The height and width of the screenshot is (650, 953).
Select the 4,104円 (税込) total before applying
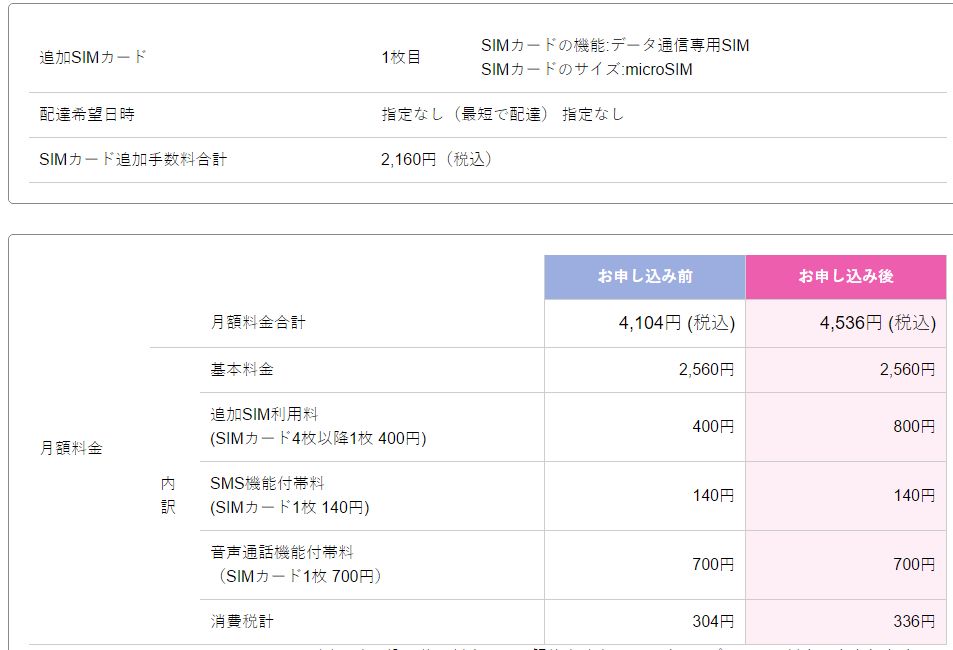[676, 323]
